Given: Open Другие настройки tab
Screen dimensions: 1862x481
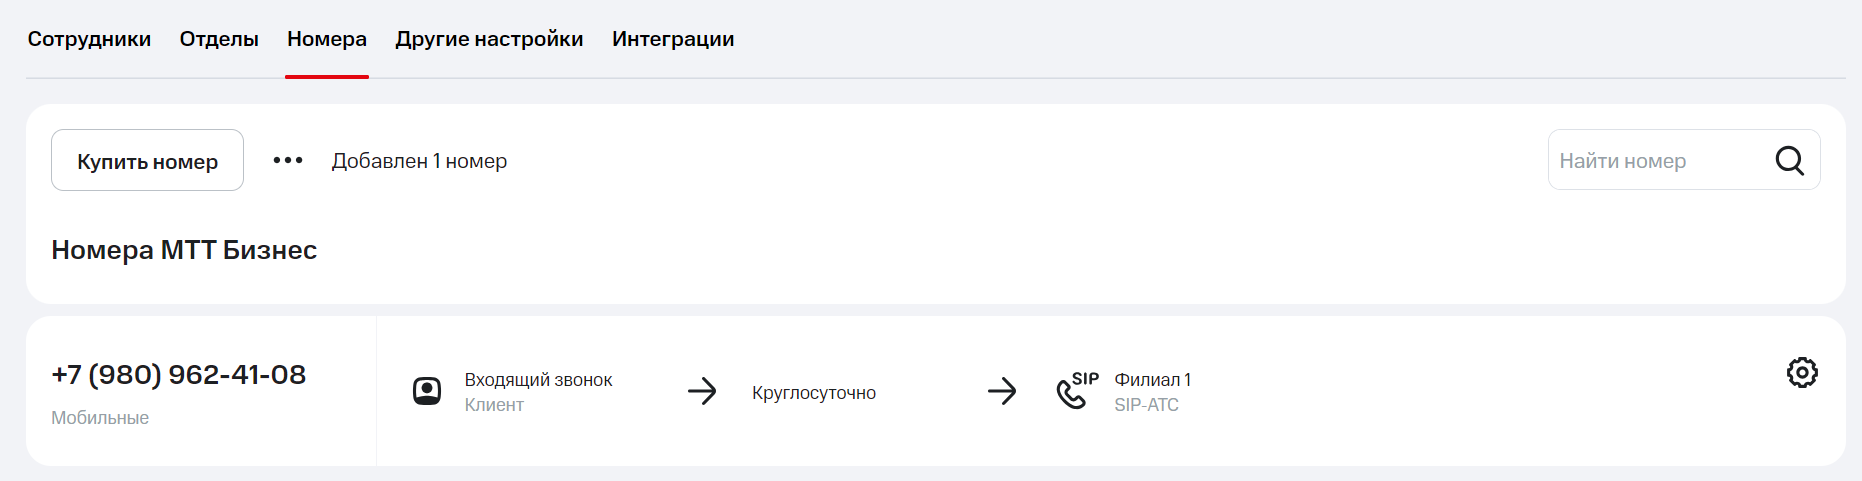Looking at the screenshot, I should (x=489, y=39).
